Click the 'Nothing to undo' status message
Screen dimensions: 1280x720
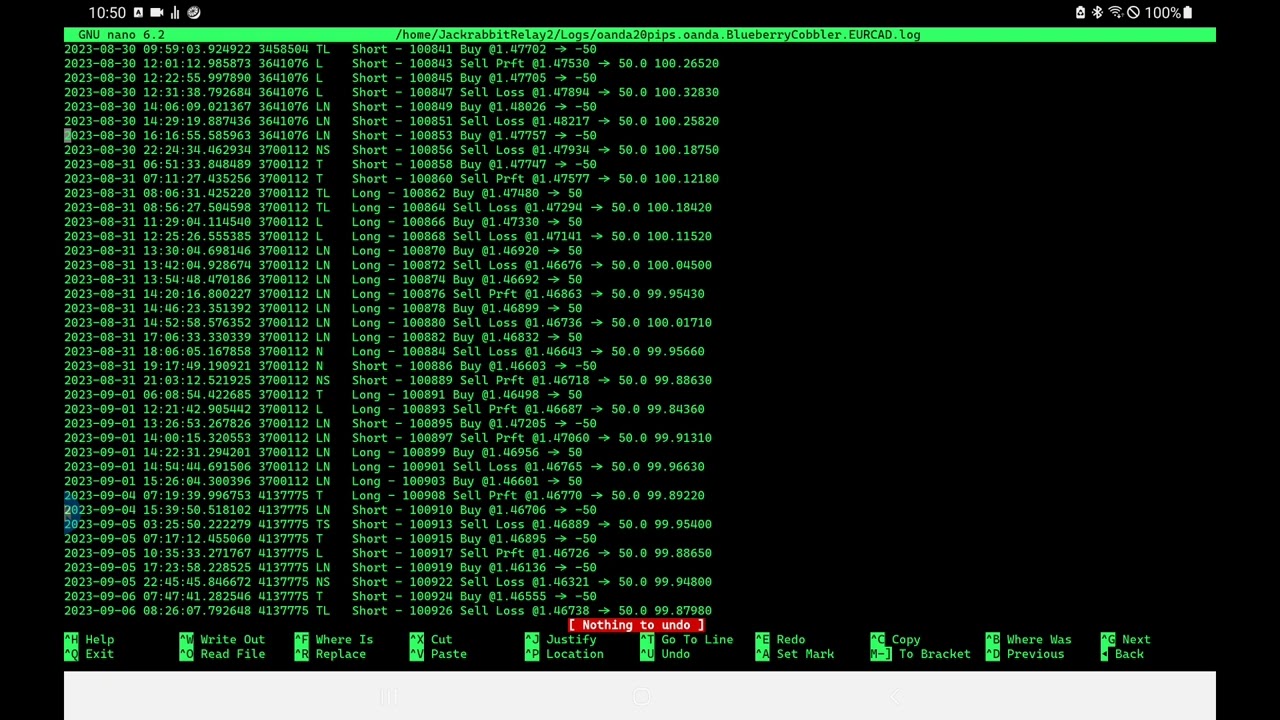636,625
